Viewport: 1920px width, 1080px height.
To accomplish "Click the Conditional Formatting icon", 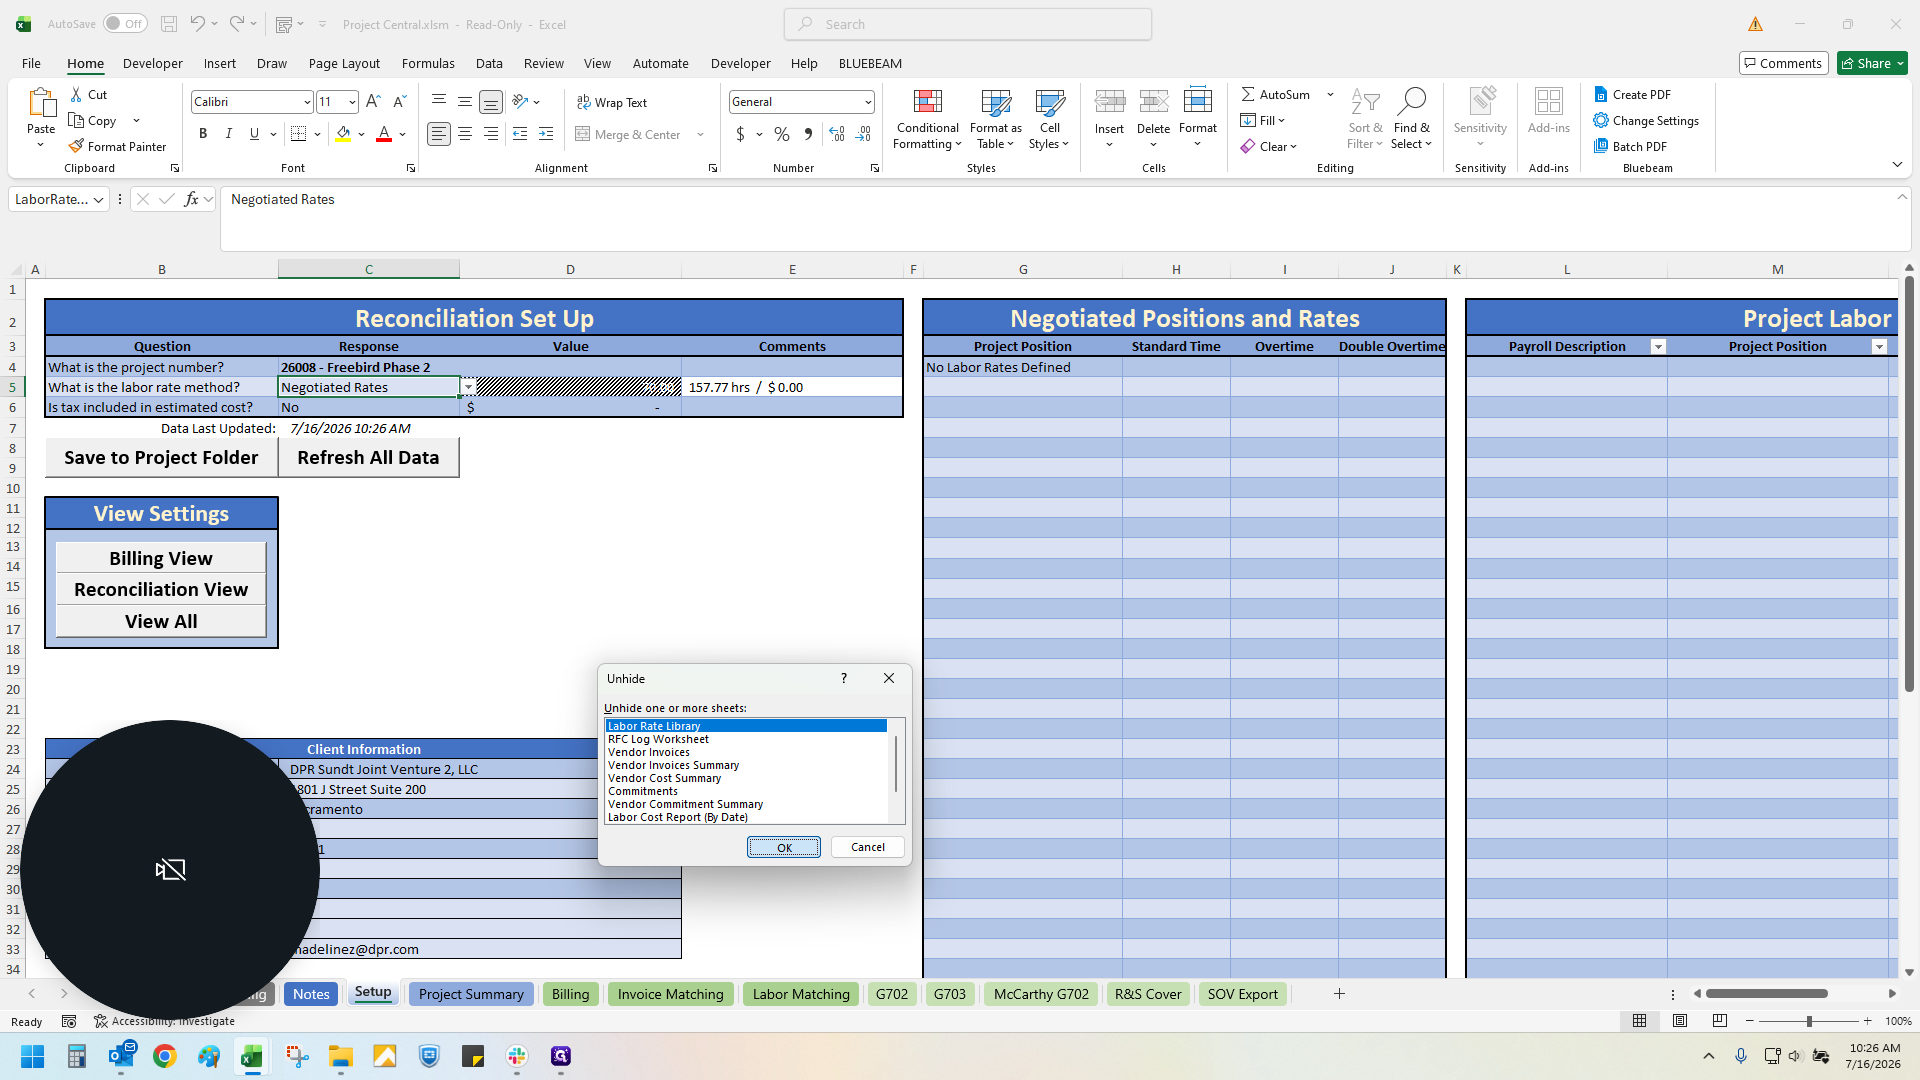I will coord(927,102).
